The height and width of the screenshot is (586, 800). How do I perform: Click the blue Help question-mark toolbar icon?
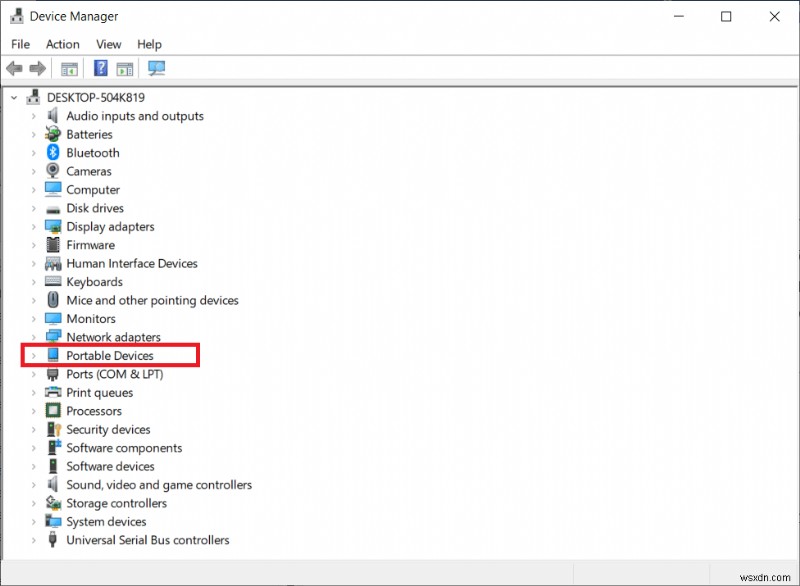[x=101, y=68]
